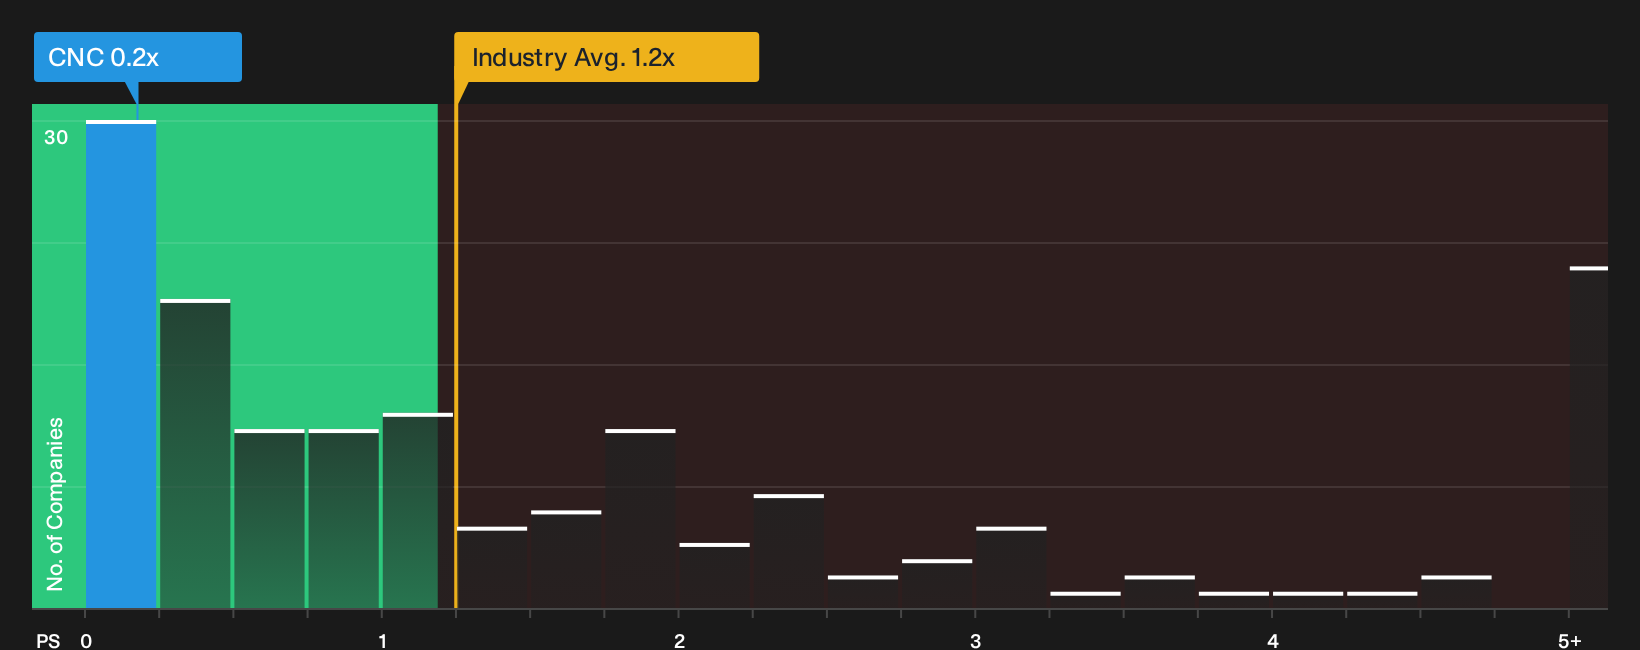Click the No. of Companies axis title

[x=55, y=503]
